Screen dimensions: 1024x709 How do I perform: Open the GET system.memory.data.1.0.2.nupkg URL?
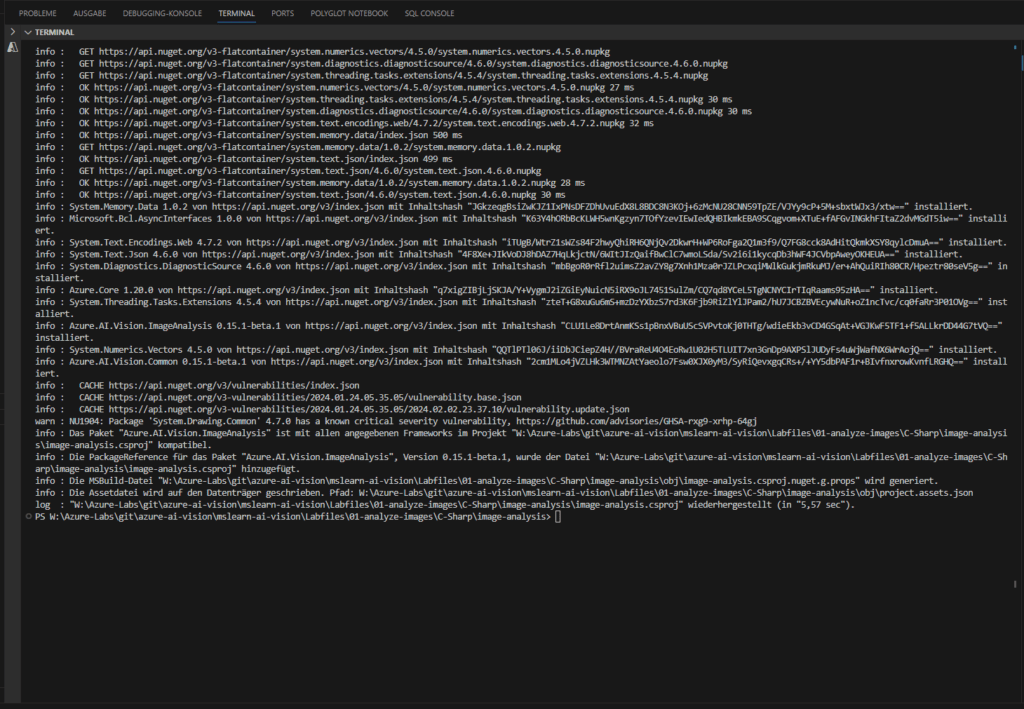click(330, 147)
